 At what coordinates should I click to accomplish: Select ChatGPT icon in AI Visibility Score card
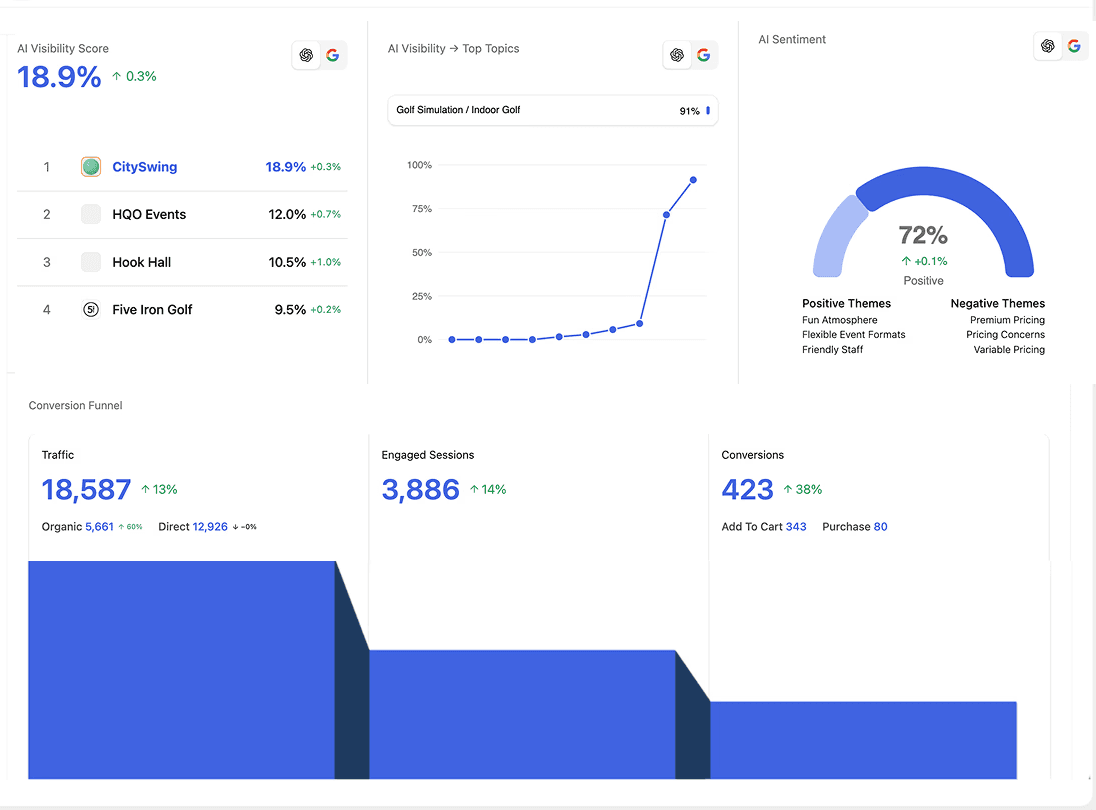click(x=306, y=55)
